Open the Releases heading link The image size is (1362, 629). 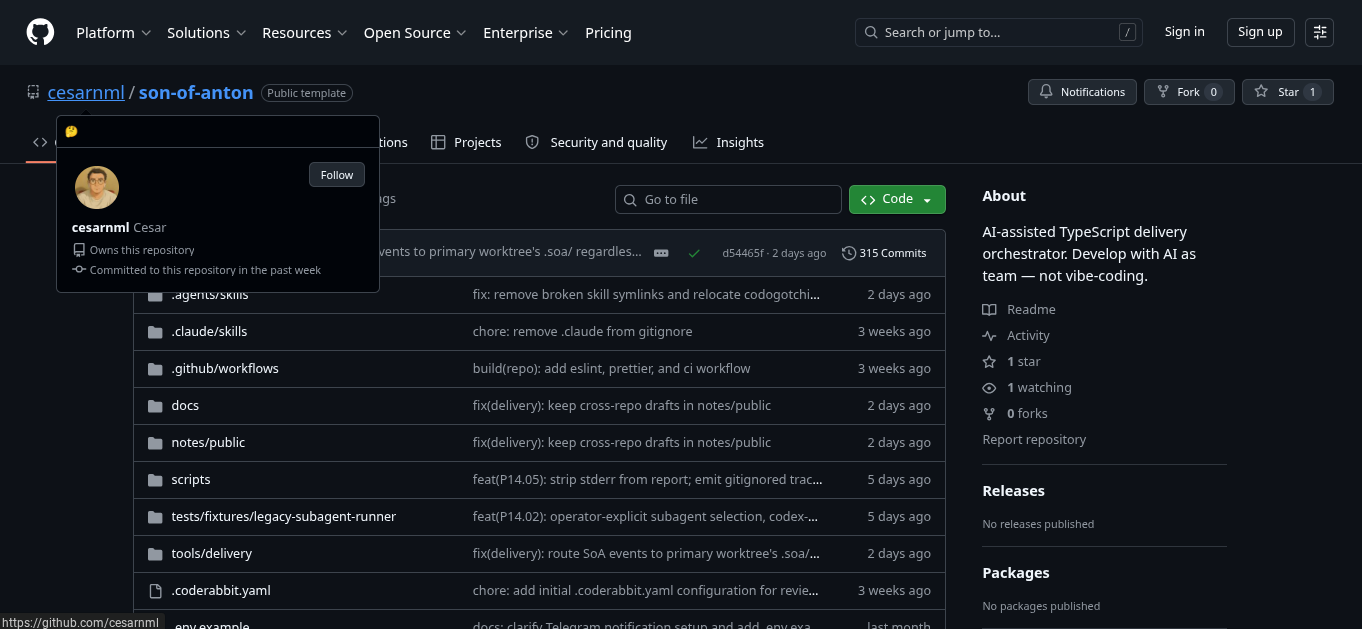1013,491
